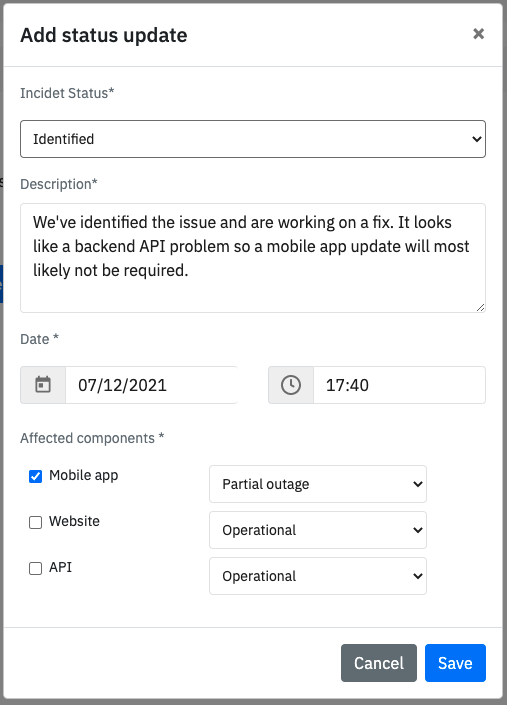Click the Website label text
Image resolution: width=507 pixels, height=705 pixels.
pos(74,521)
